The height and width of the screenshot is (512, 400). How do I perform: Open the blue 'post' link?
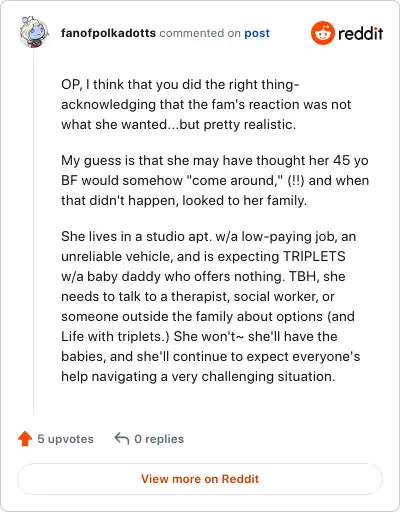coord(257,33)
